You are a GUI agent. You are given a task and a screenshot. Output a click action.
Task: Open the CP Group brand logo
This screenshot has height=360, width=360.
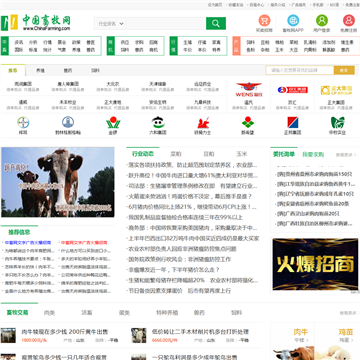[x=336, y=90]
